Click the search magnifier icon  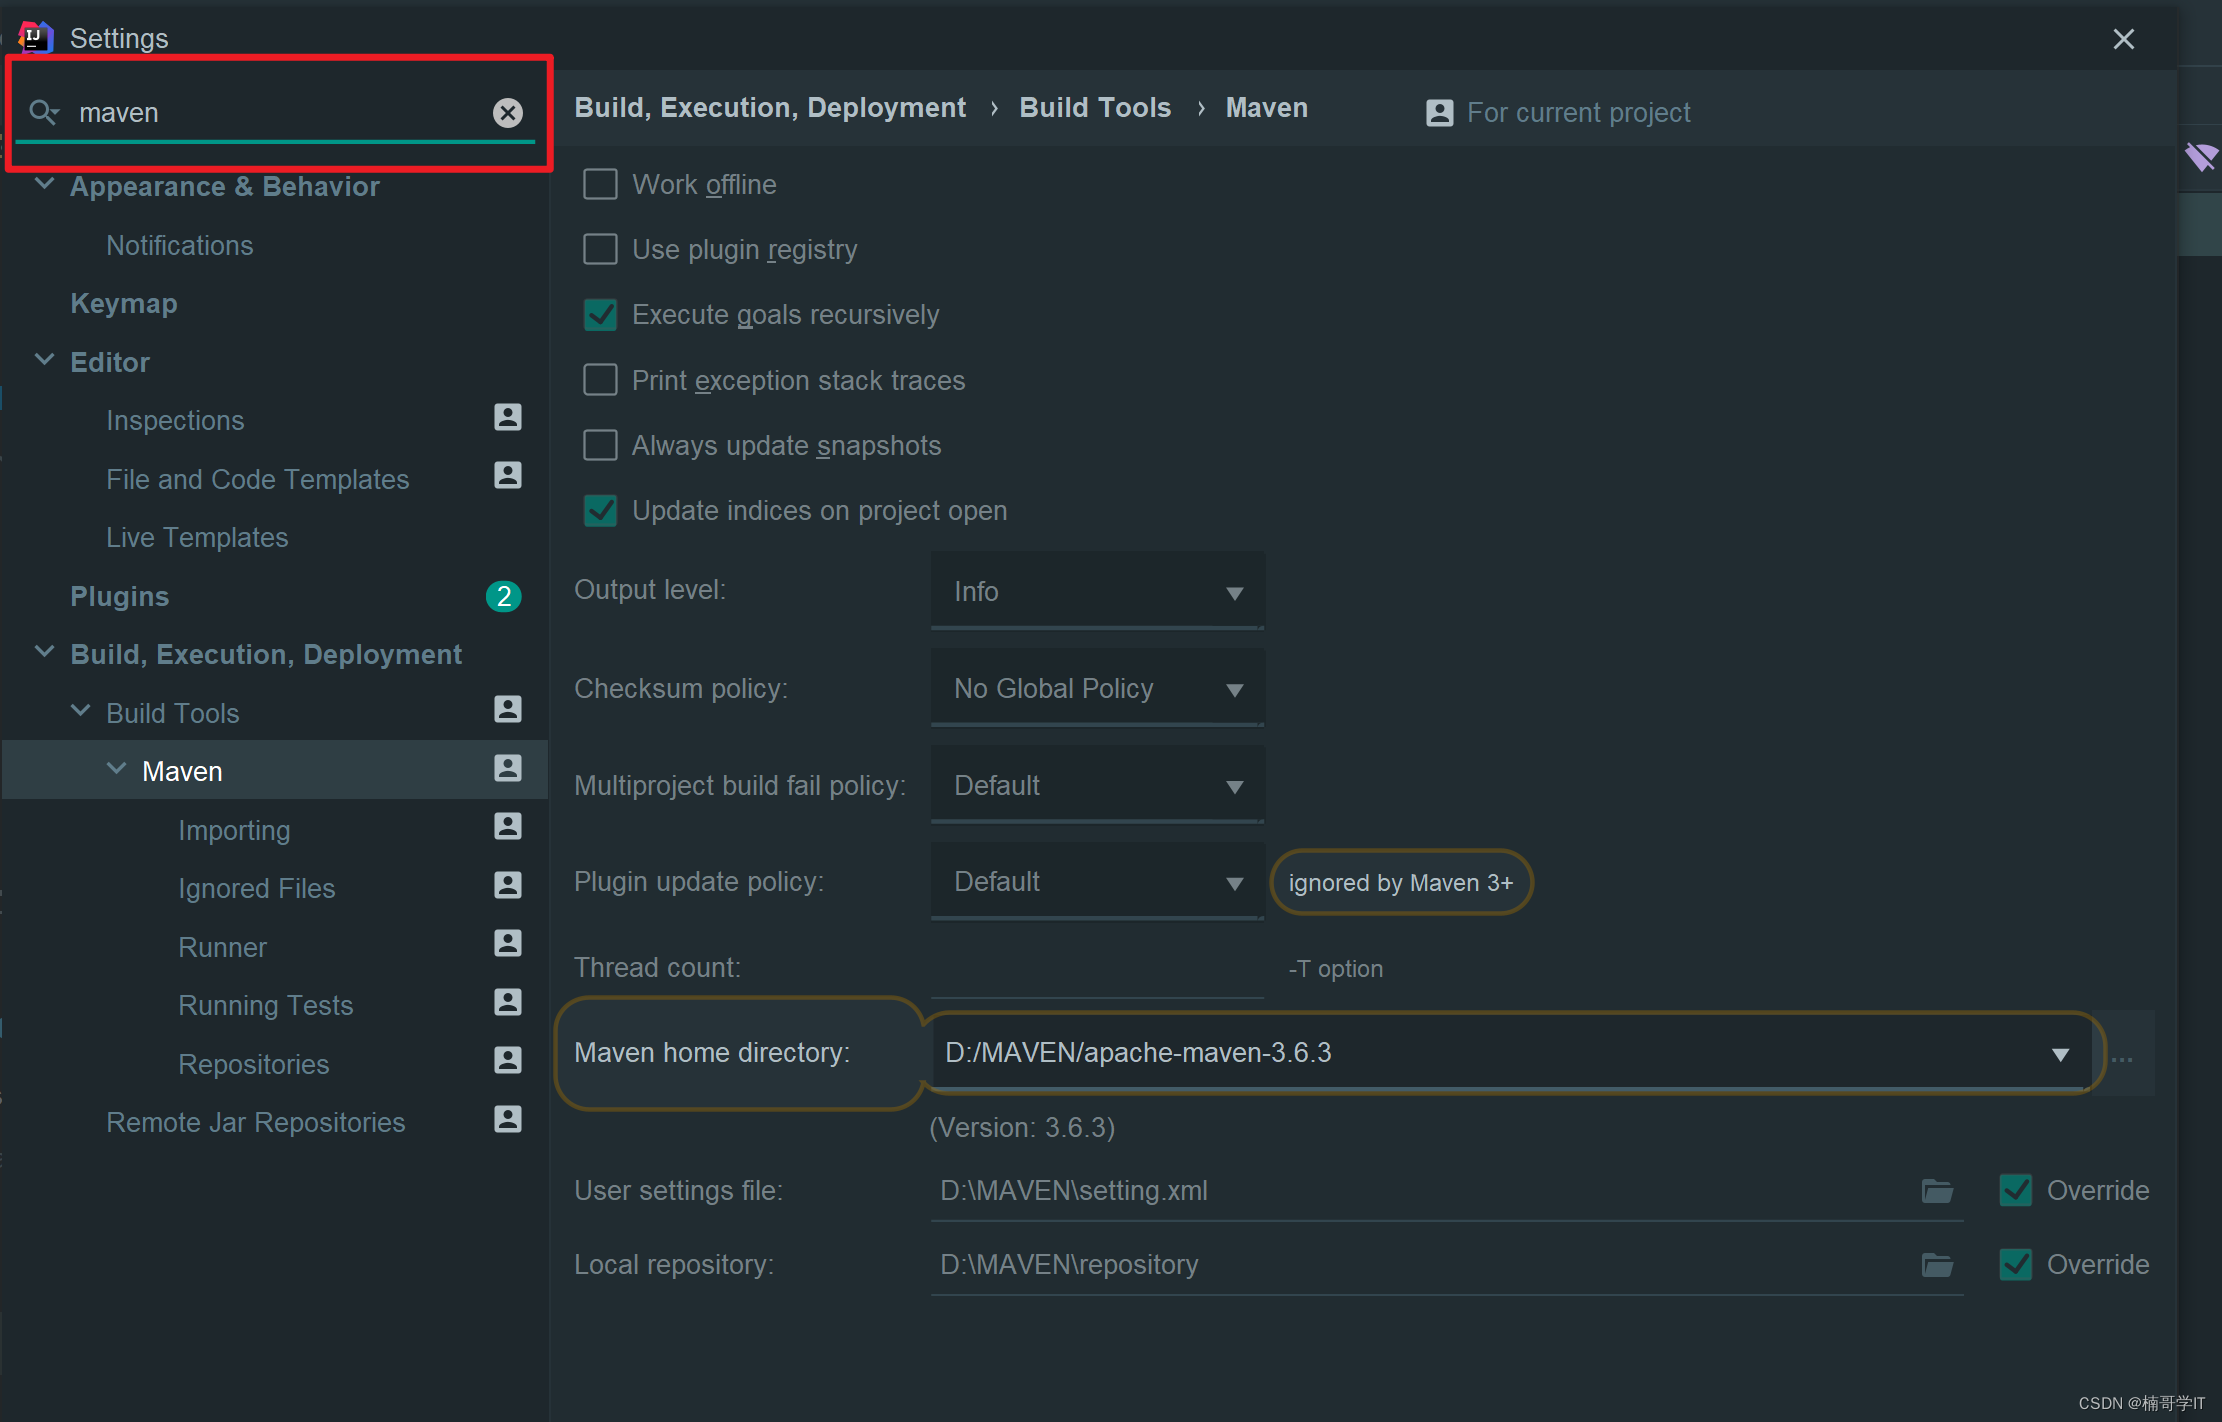42,112
